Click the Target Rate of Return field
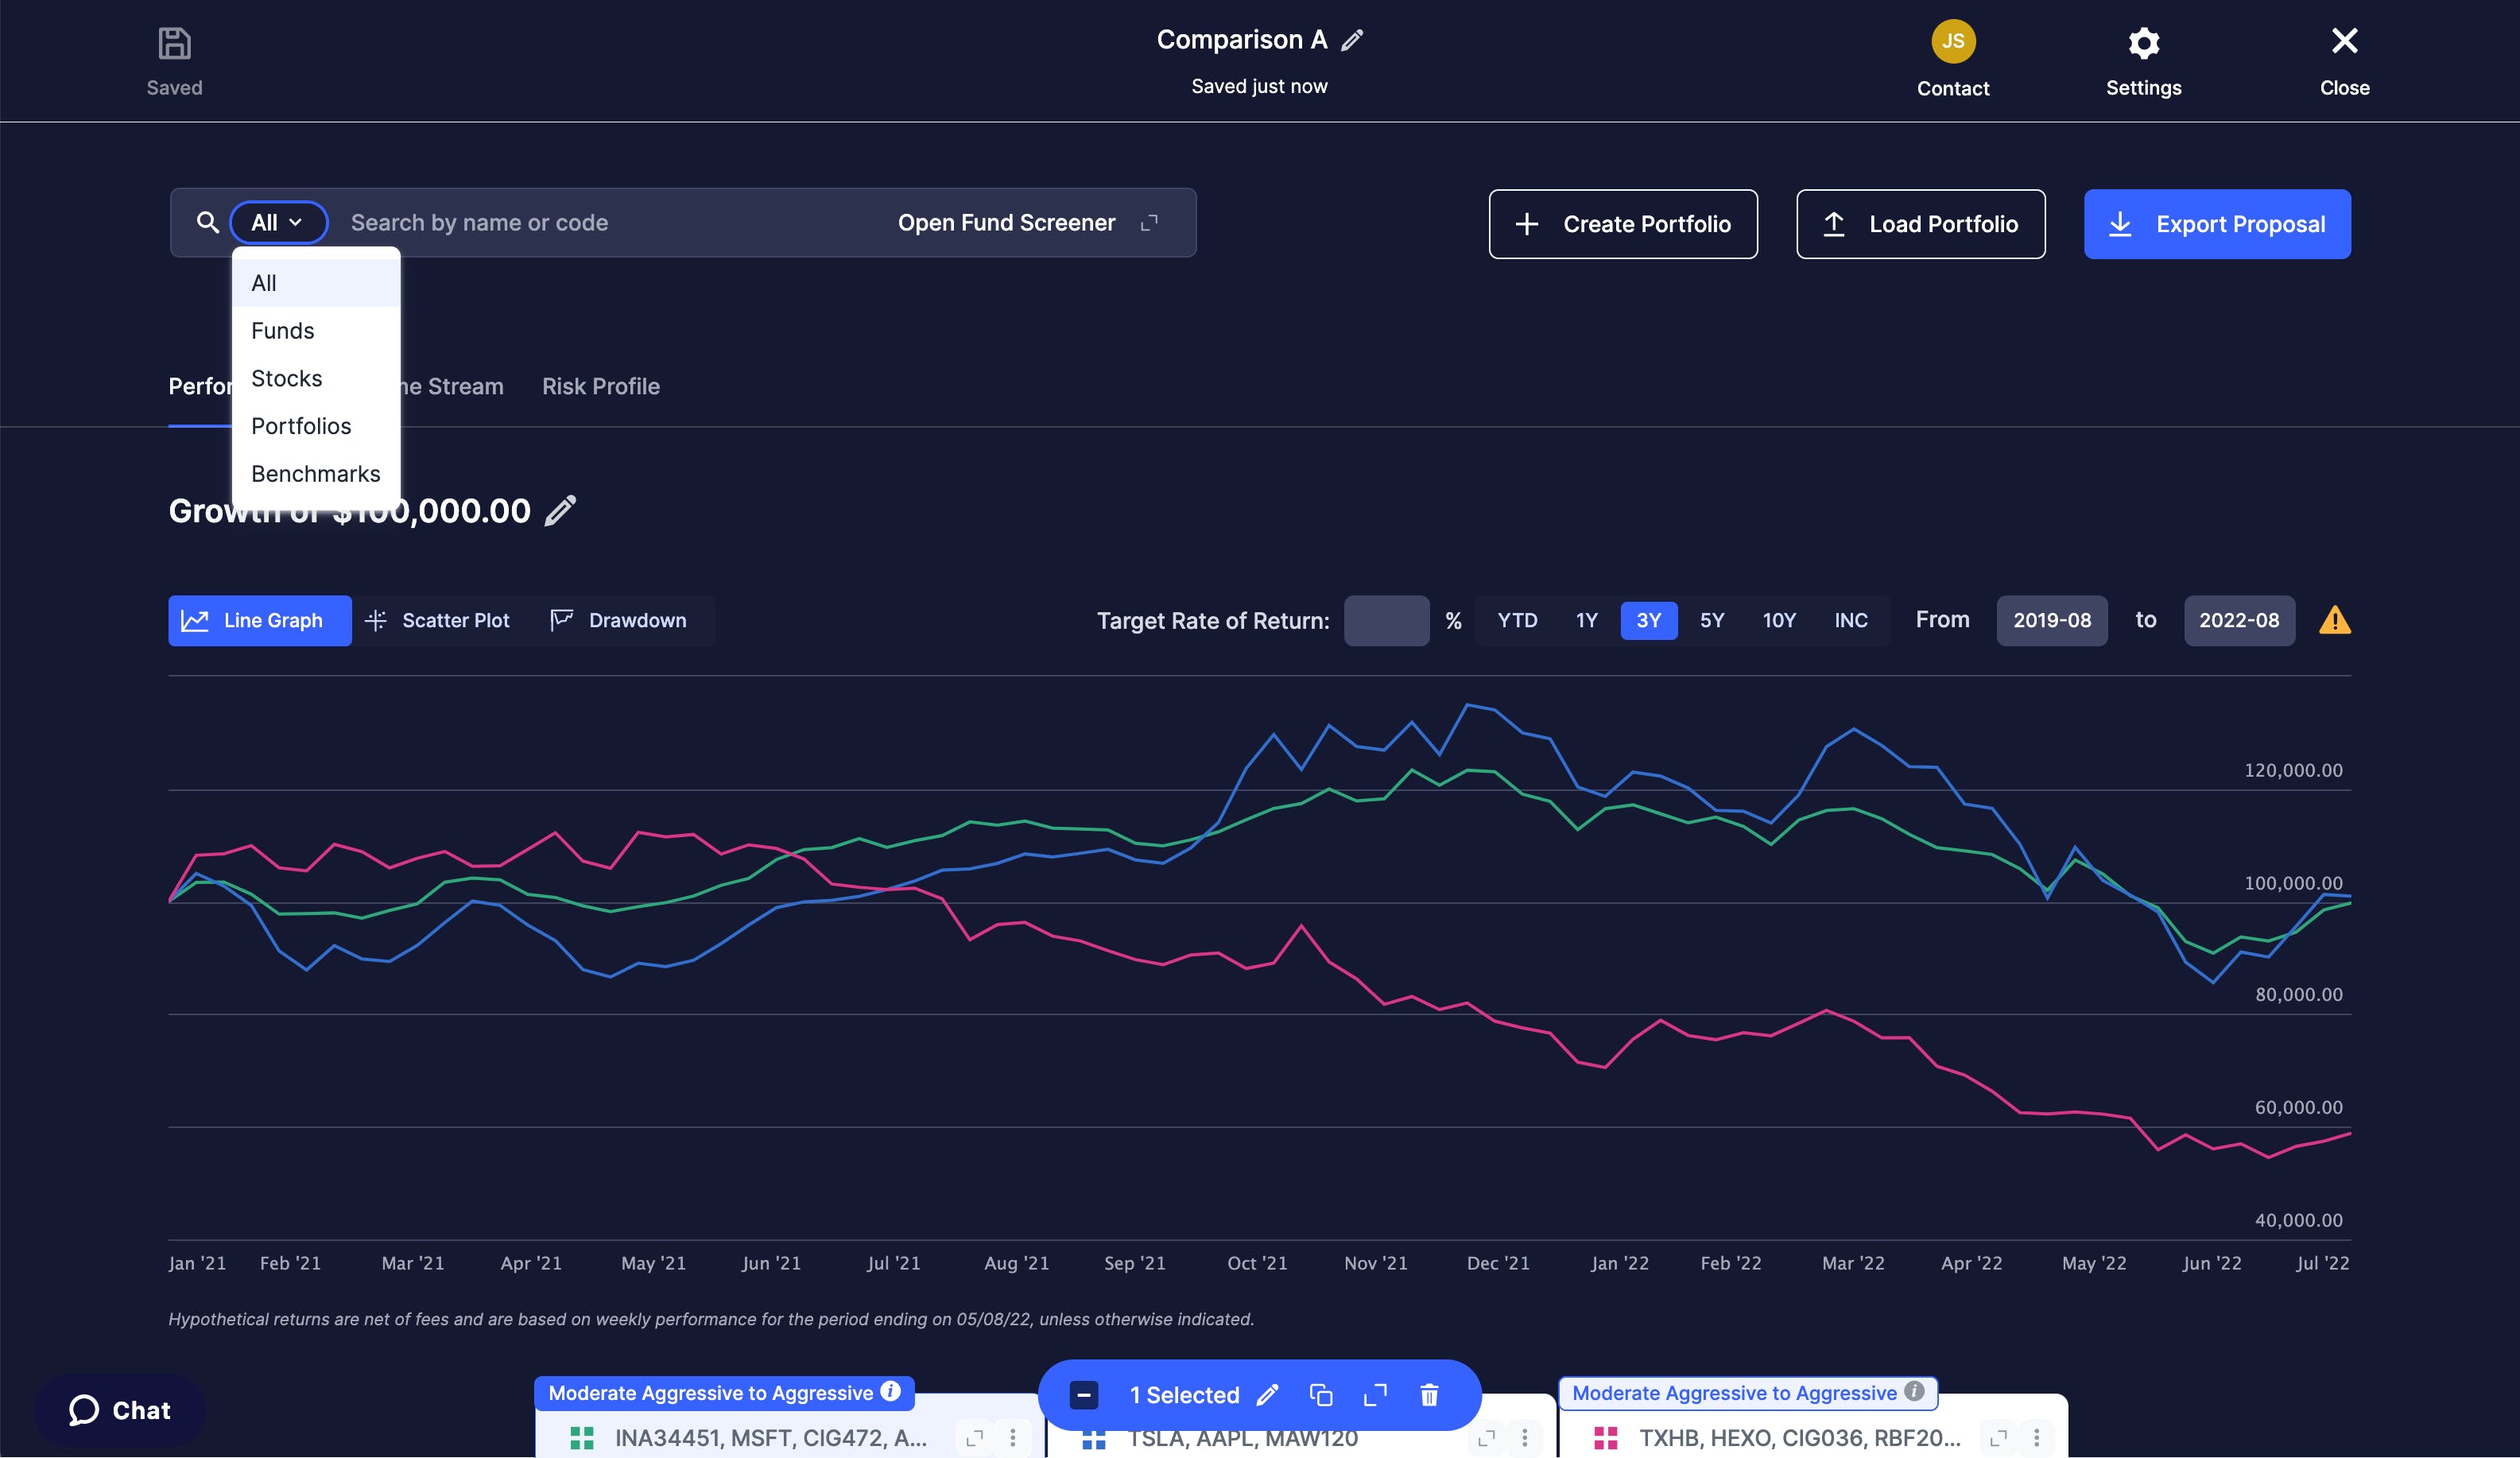 pos(1385,620)
